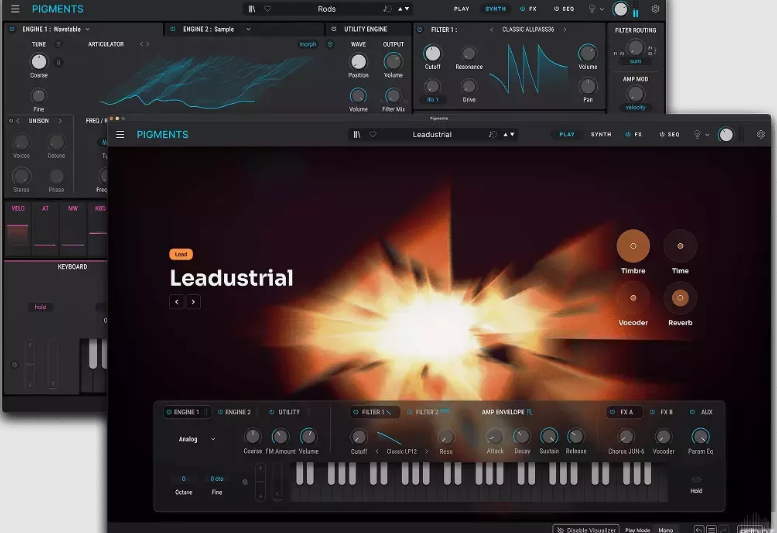The height and width of the screenshot is (533, 777).
Task: Click the sum label under Filter Routing
Action: tap(635, 61)
